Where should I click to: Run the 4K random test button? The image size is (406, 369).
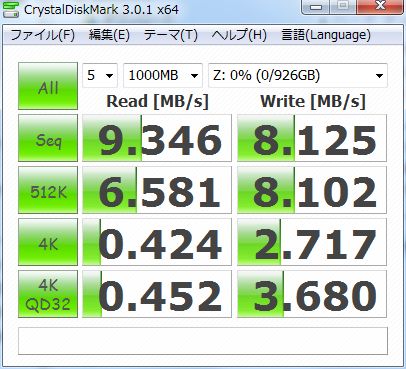click(48, 242)
